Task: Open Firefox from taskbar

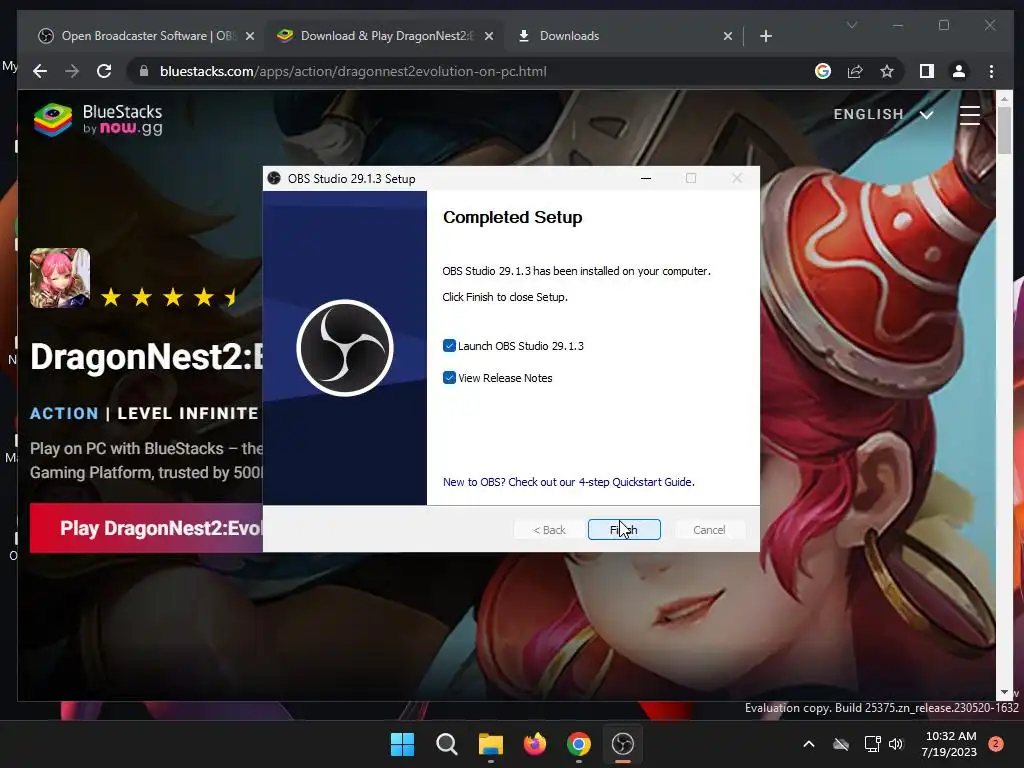Action: 535,744
